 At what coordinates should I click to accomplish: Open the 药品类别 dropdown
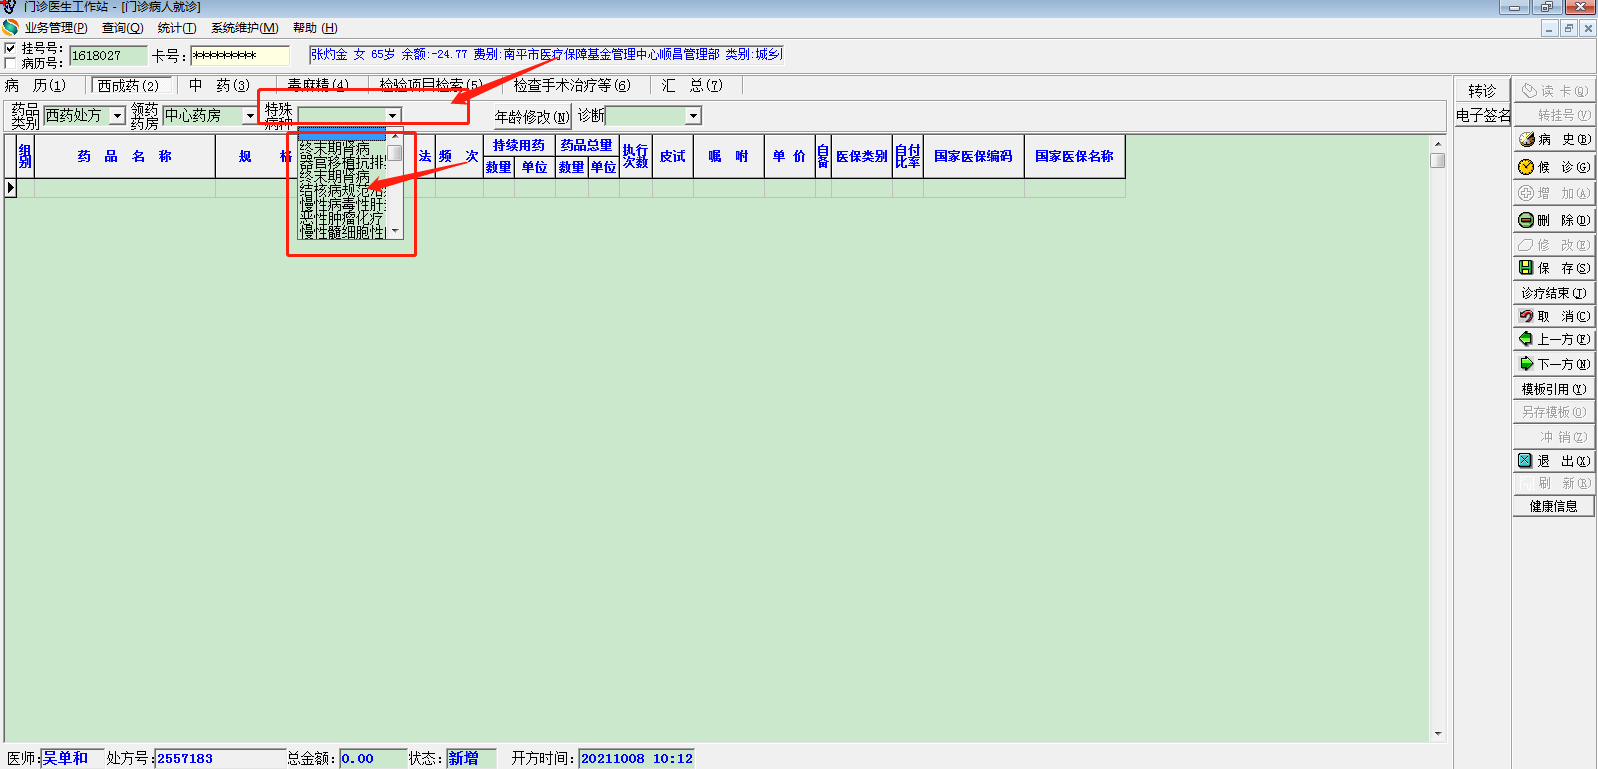pos(117,116)
